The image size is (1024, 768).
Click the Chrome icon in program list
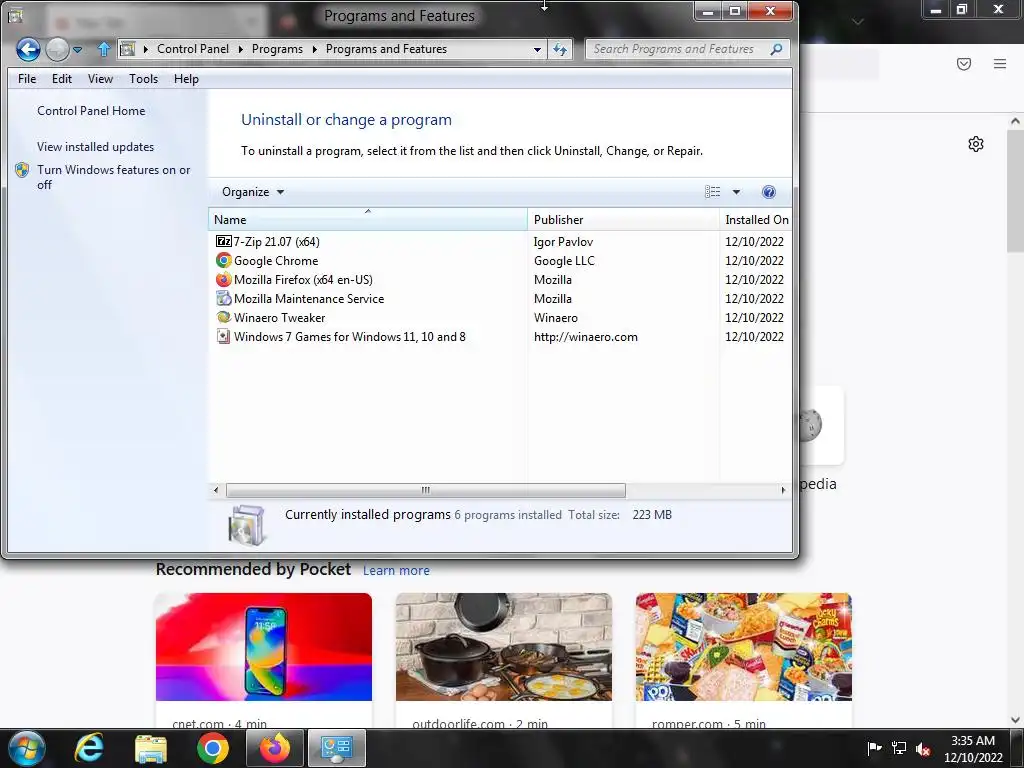click(x=223, y=261)
